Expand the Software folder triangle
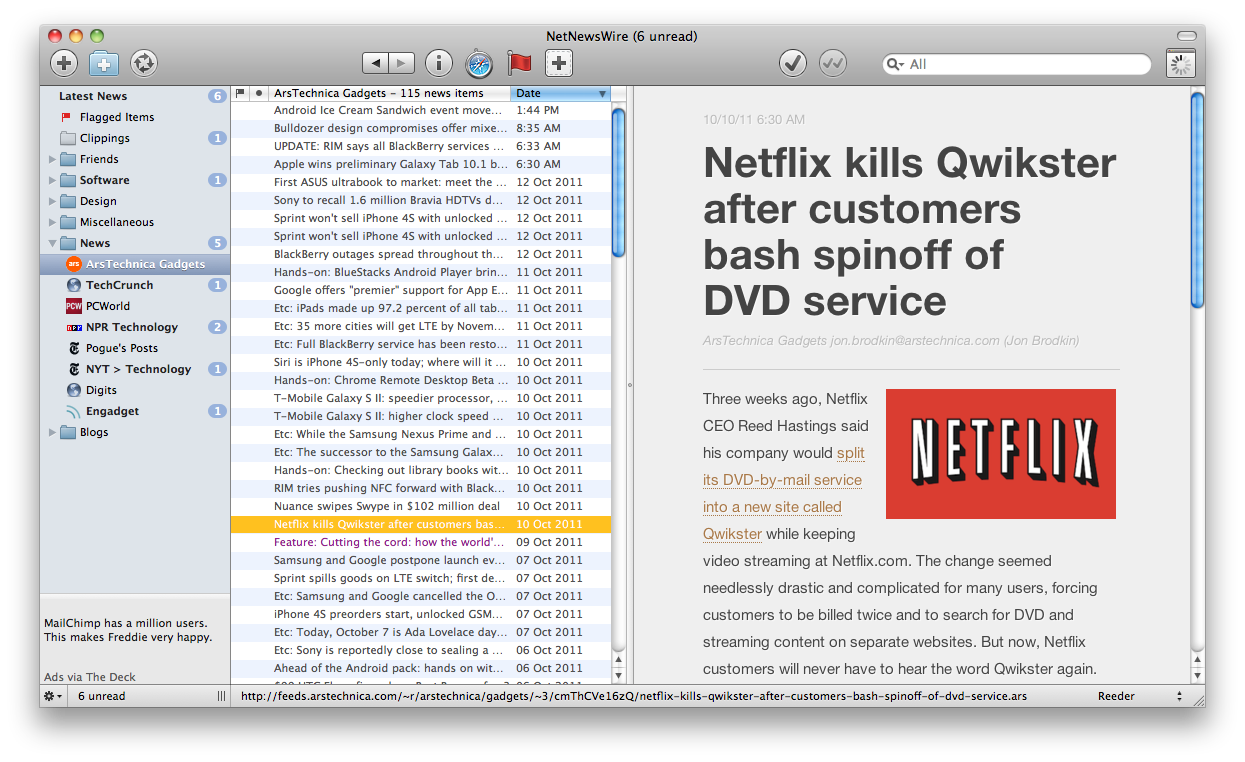 point(53,180)
